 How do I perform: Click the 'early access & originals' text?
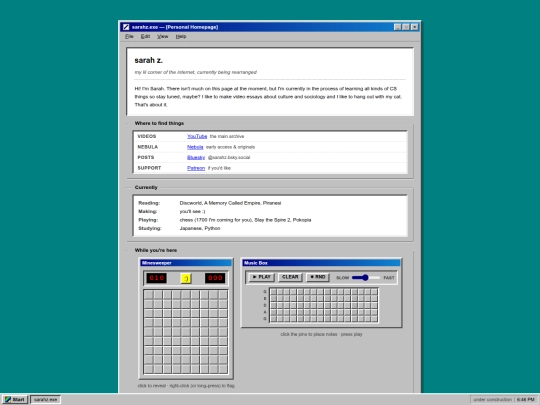click(230, 147)
